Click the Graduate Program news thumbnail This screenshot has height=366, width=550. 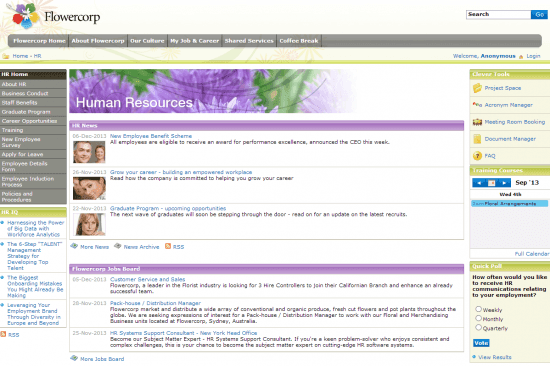coord(89,225)
